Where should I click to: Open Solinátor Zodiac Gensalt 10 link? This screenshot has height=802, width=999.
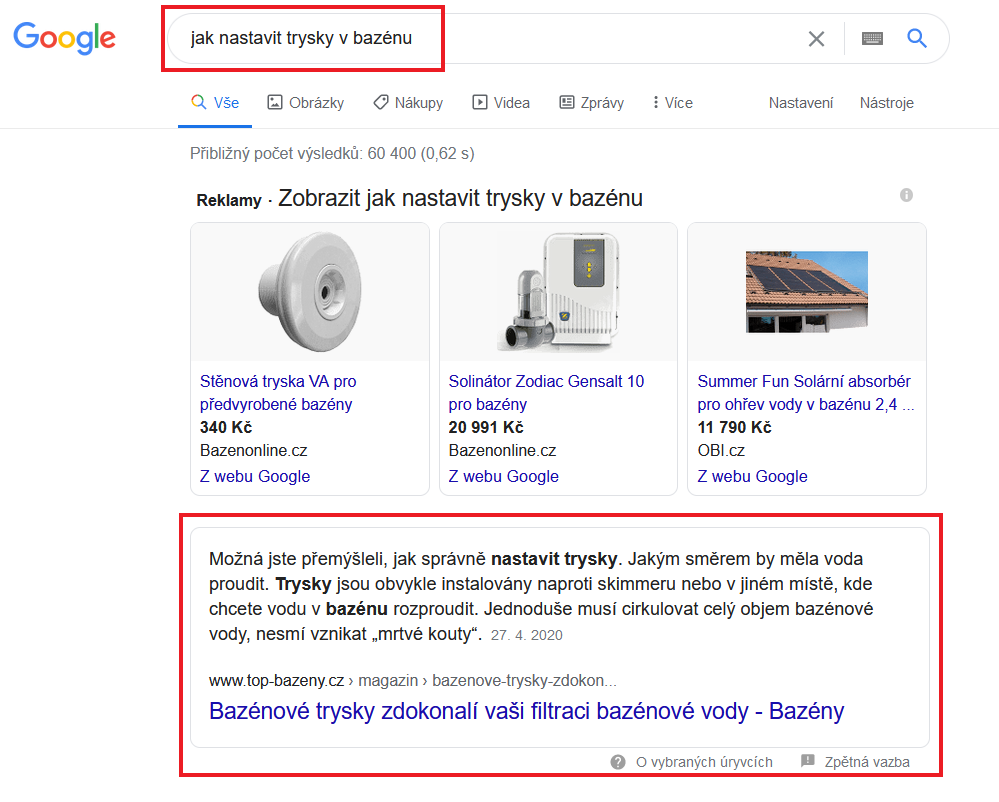coord(546,392)
